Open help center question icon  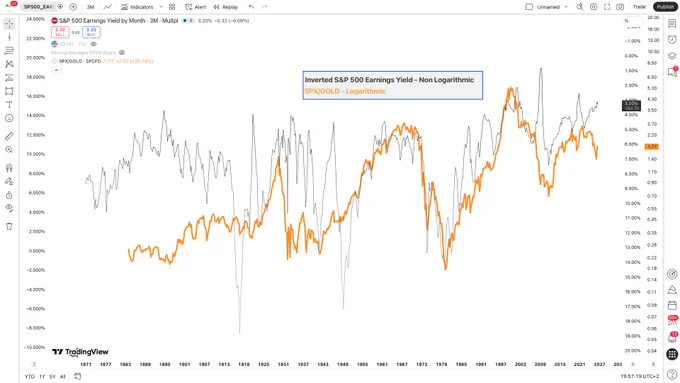pos(672,374)
